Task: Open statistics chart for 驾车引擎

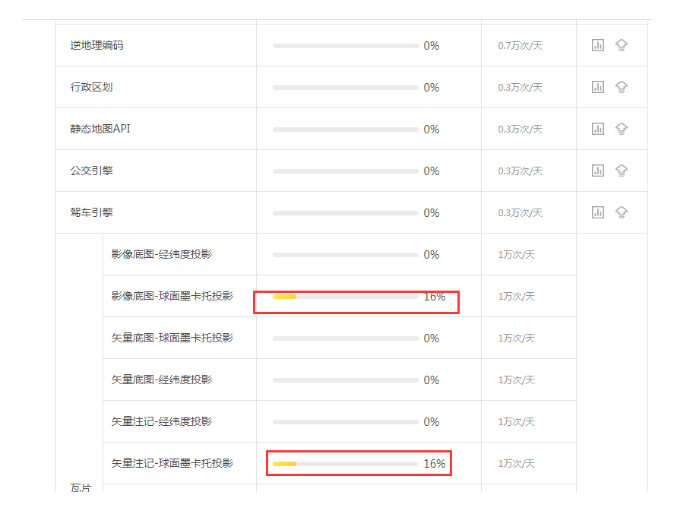Action: click(598, 212)
